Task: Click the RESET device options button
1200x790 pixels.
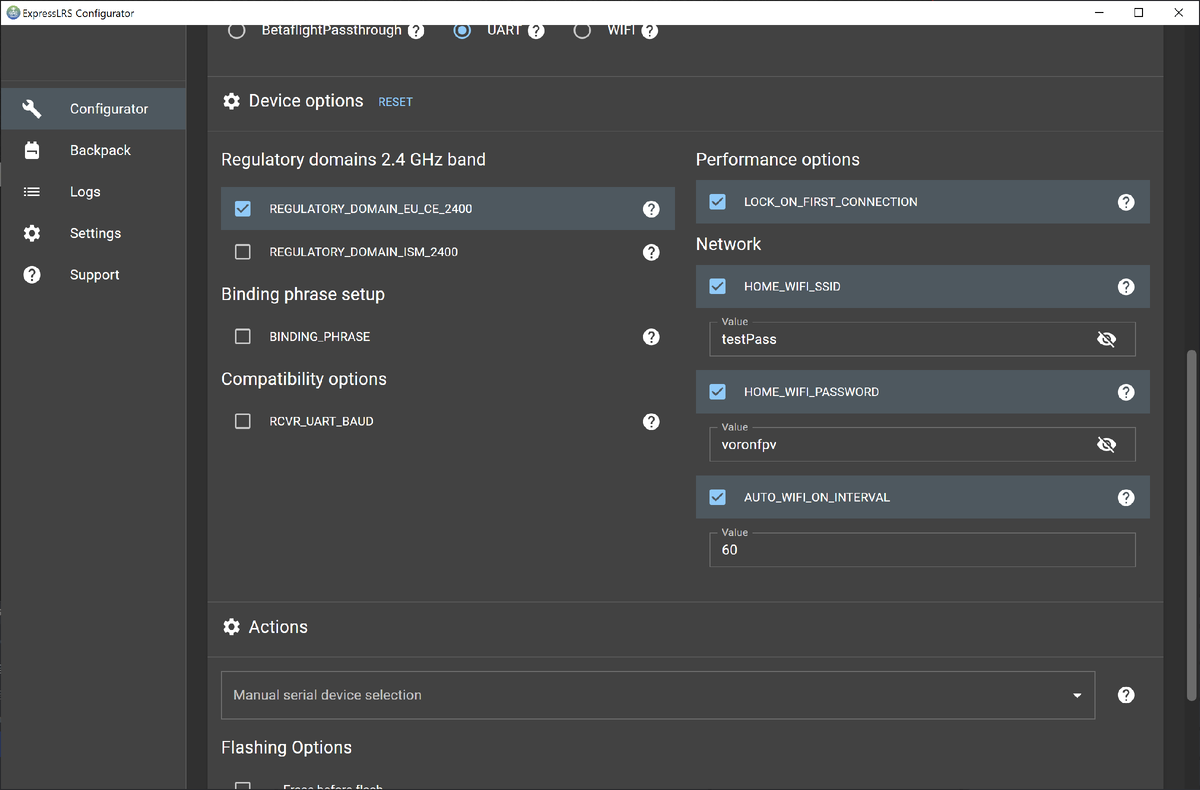Action: pyautogui.click(x=395, y=102)
